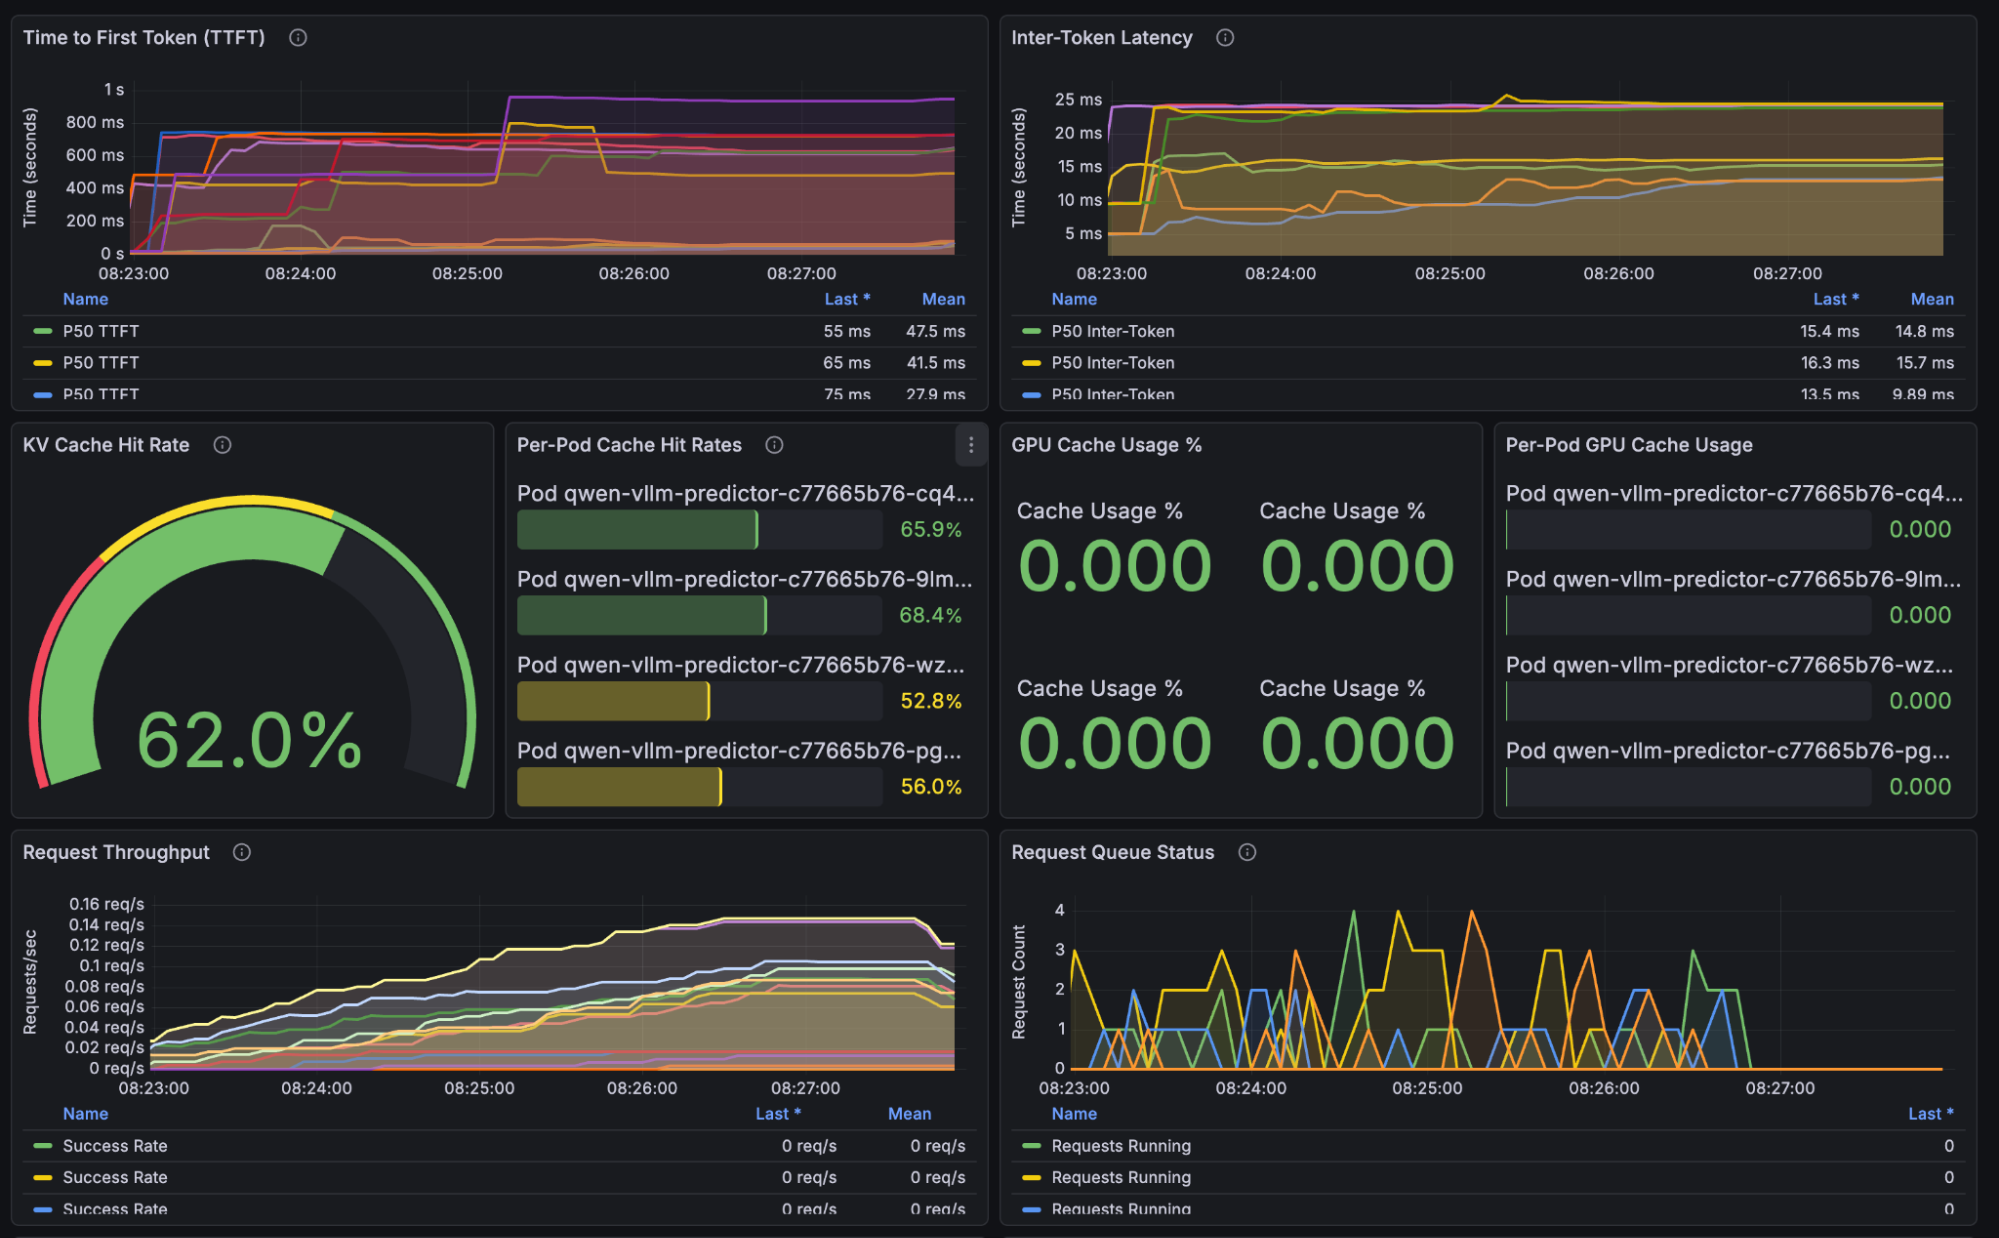Click the 65.9% pod cache hit bar
1999x1238 pixels.
coord(637,530)
